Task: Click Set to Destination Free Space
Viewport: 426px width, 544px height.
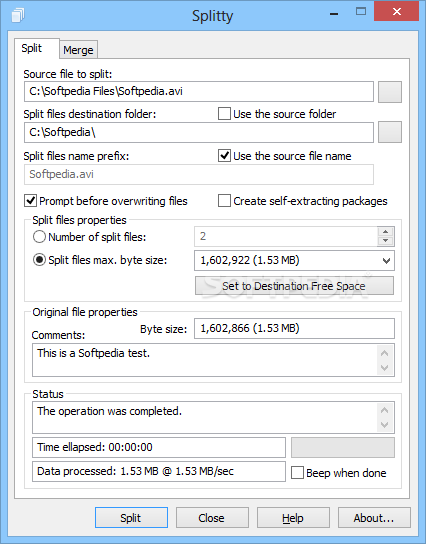Action: [294, 286]
